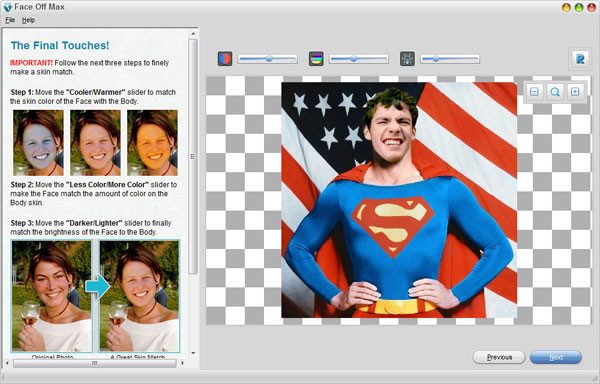Click the color saturation rainbow icon
This screenshot has height=384, width=600.
pos(316,59)
